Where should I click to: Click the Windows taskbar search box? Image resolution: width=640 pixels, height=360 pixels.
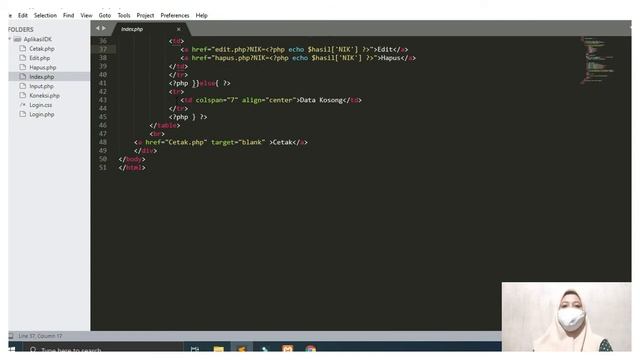click(x=102, y=348)
